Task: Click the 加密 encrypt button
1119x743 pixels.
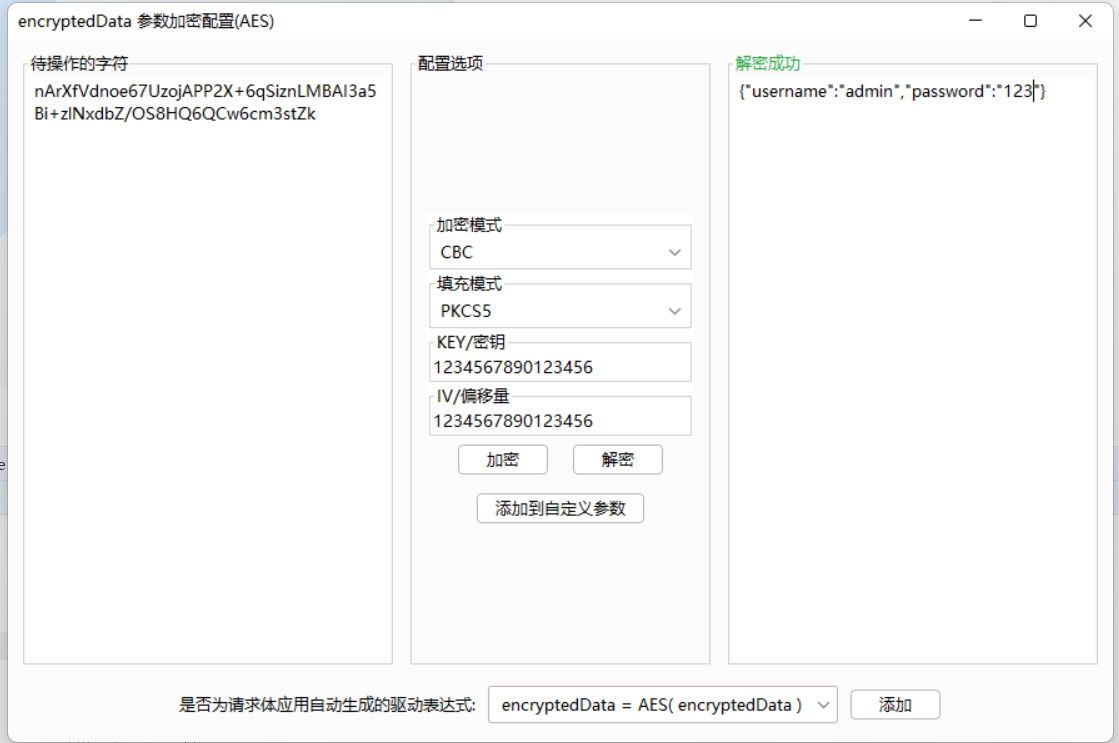Action: [502, 460]
